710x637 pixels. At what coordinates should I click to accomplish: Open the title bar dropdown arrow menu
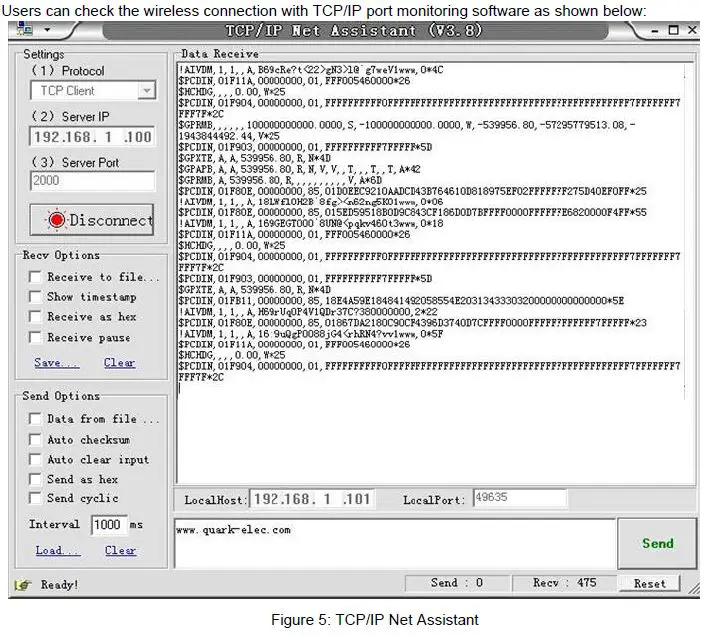[47, 30]
